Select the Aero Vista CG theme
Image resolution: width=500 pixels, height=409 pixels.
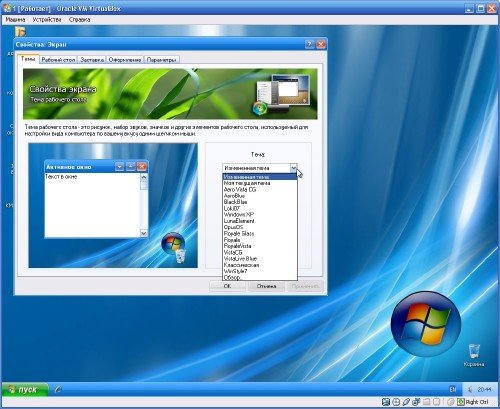tap(260, 189)
